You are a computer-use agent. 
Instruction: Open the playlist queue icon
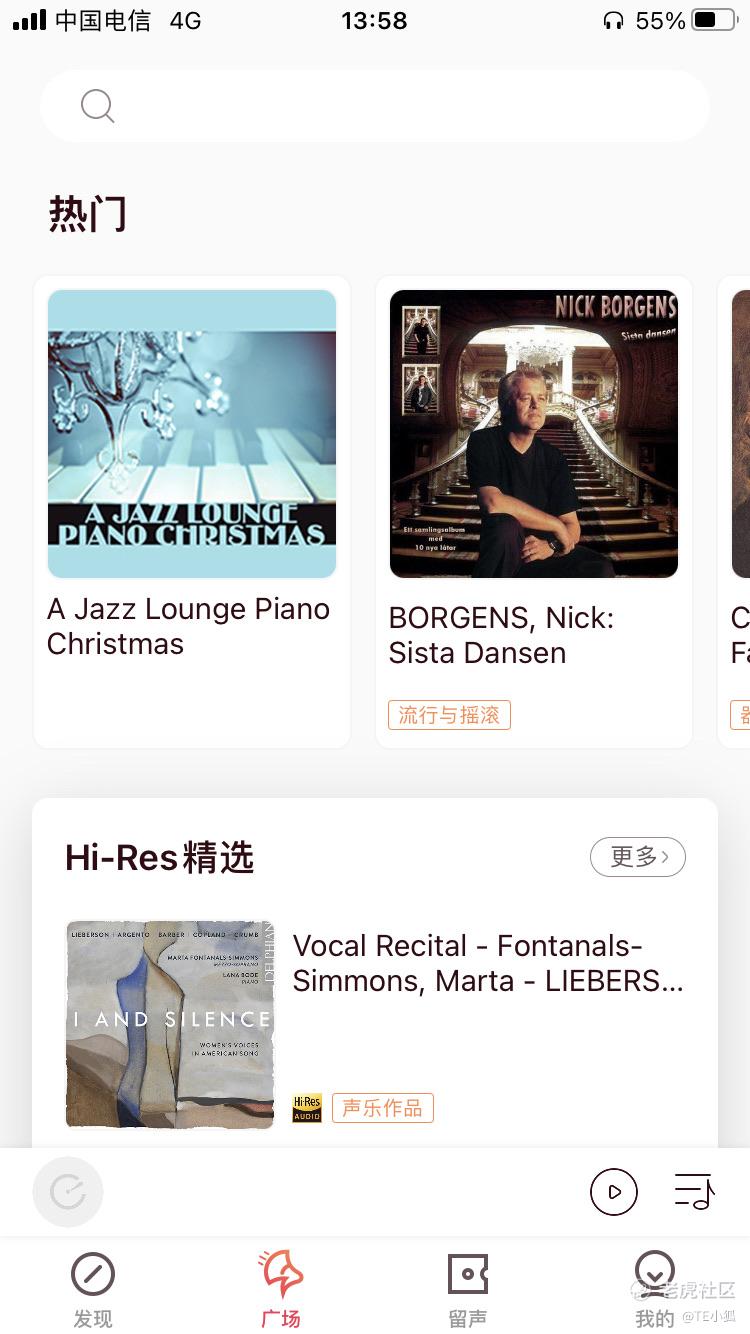[694, 1192]
